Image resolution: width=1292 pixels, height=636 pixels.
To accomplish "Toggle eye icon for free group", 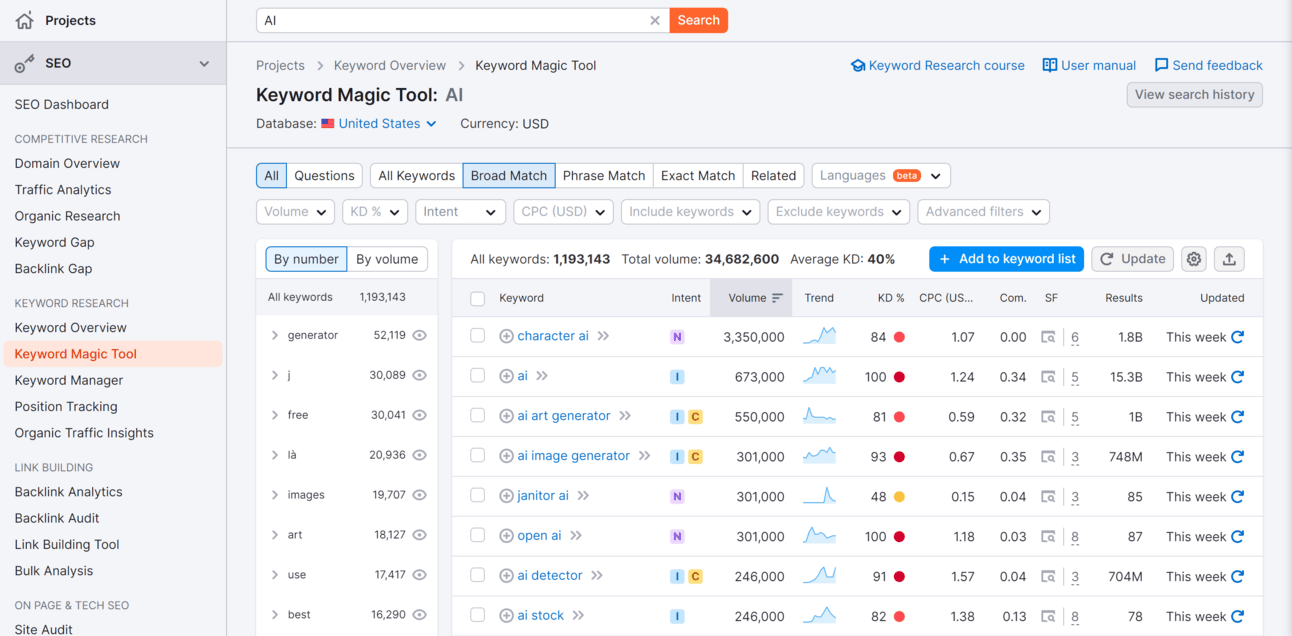I will (420, 415).
